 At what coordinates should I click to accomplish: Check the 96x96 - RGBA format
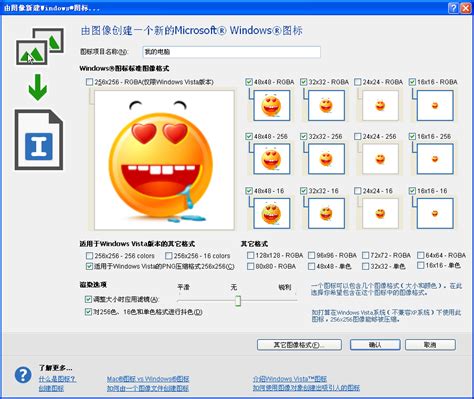[x=311, y=255]
